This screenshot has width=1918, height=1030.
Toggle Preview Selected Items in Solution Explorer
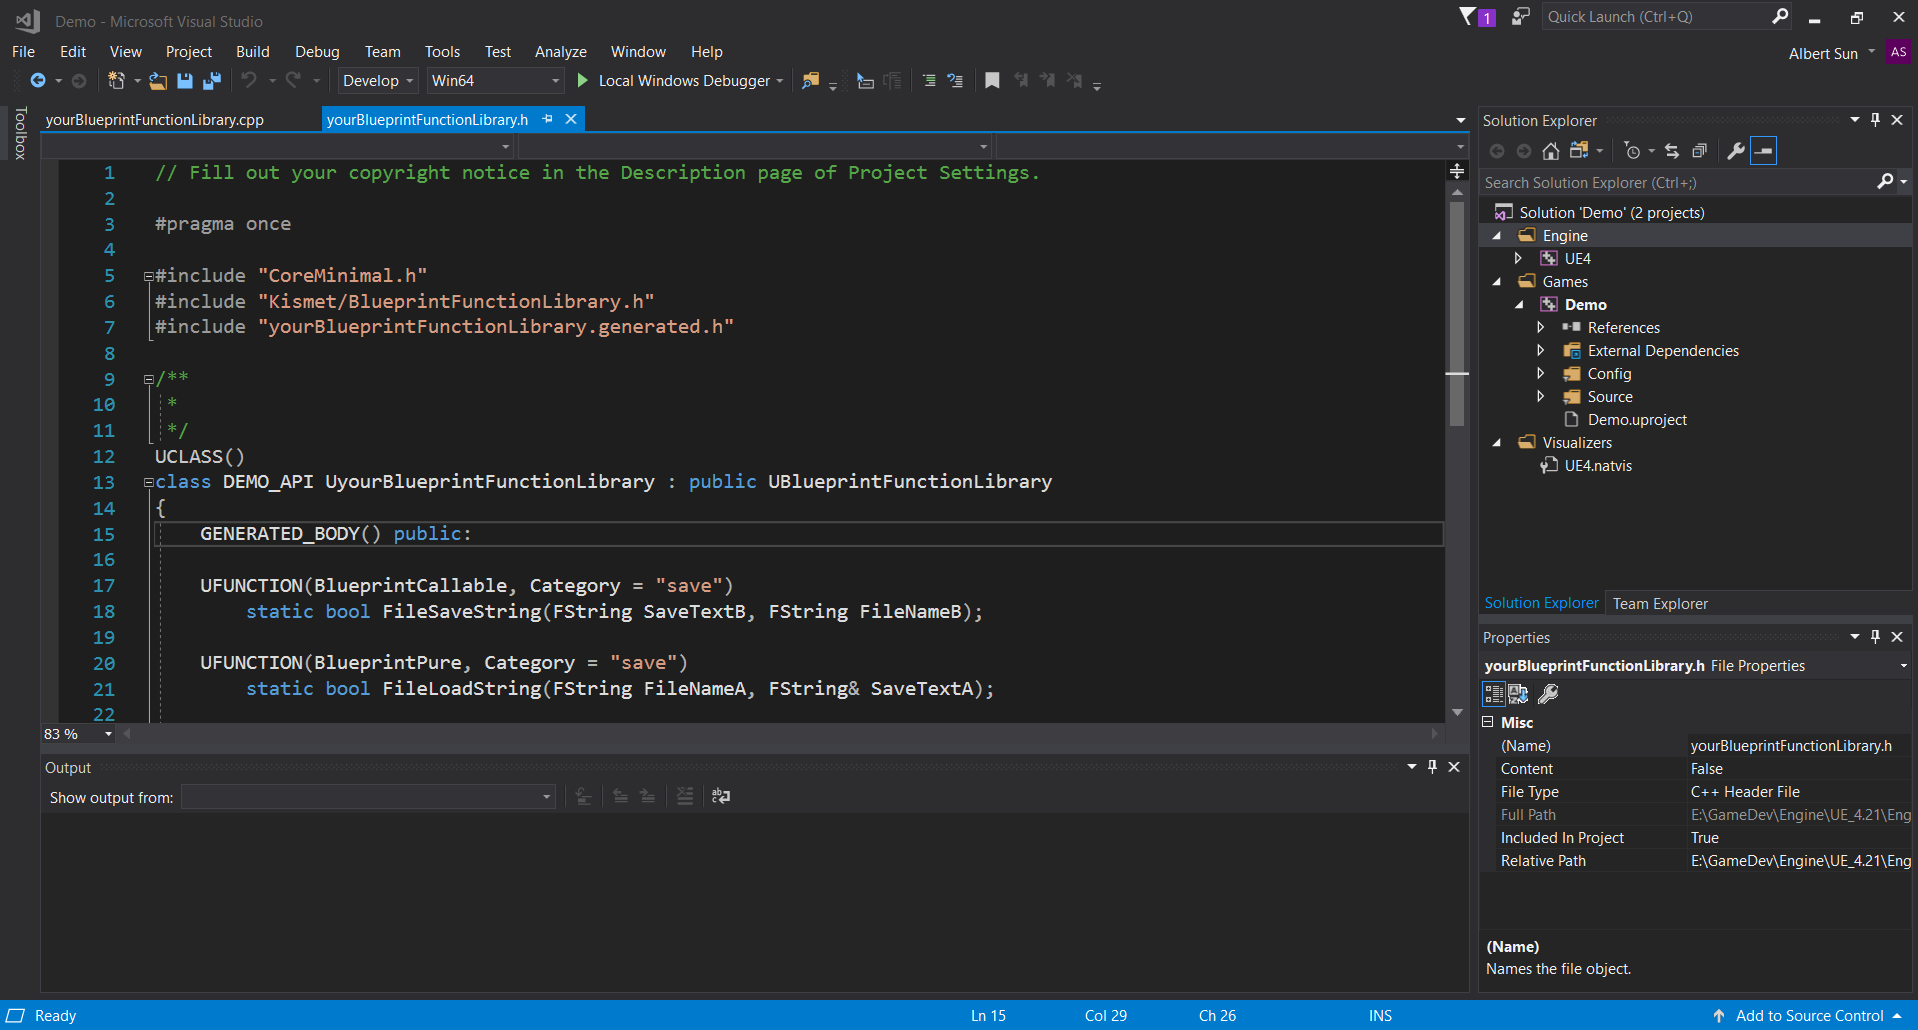pos(1764,151)
